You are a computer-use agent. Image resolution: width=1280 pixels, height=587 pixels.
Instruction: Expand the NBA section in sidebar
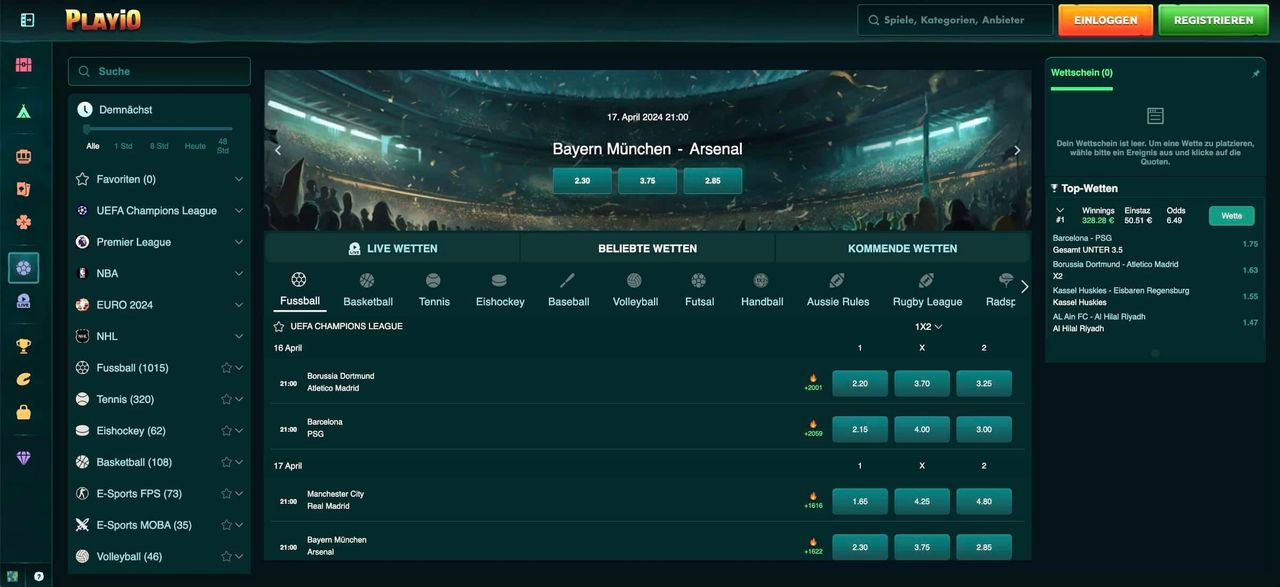[238, 273]
